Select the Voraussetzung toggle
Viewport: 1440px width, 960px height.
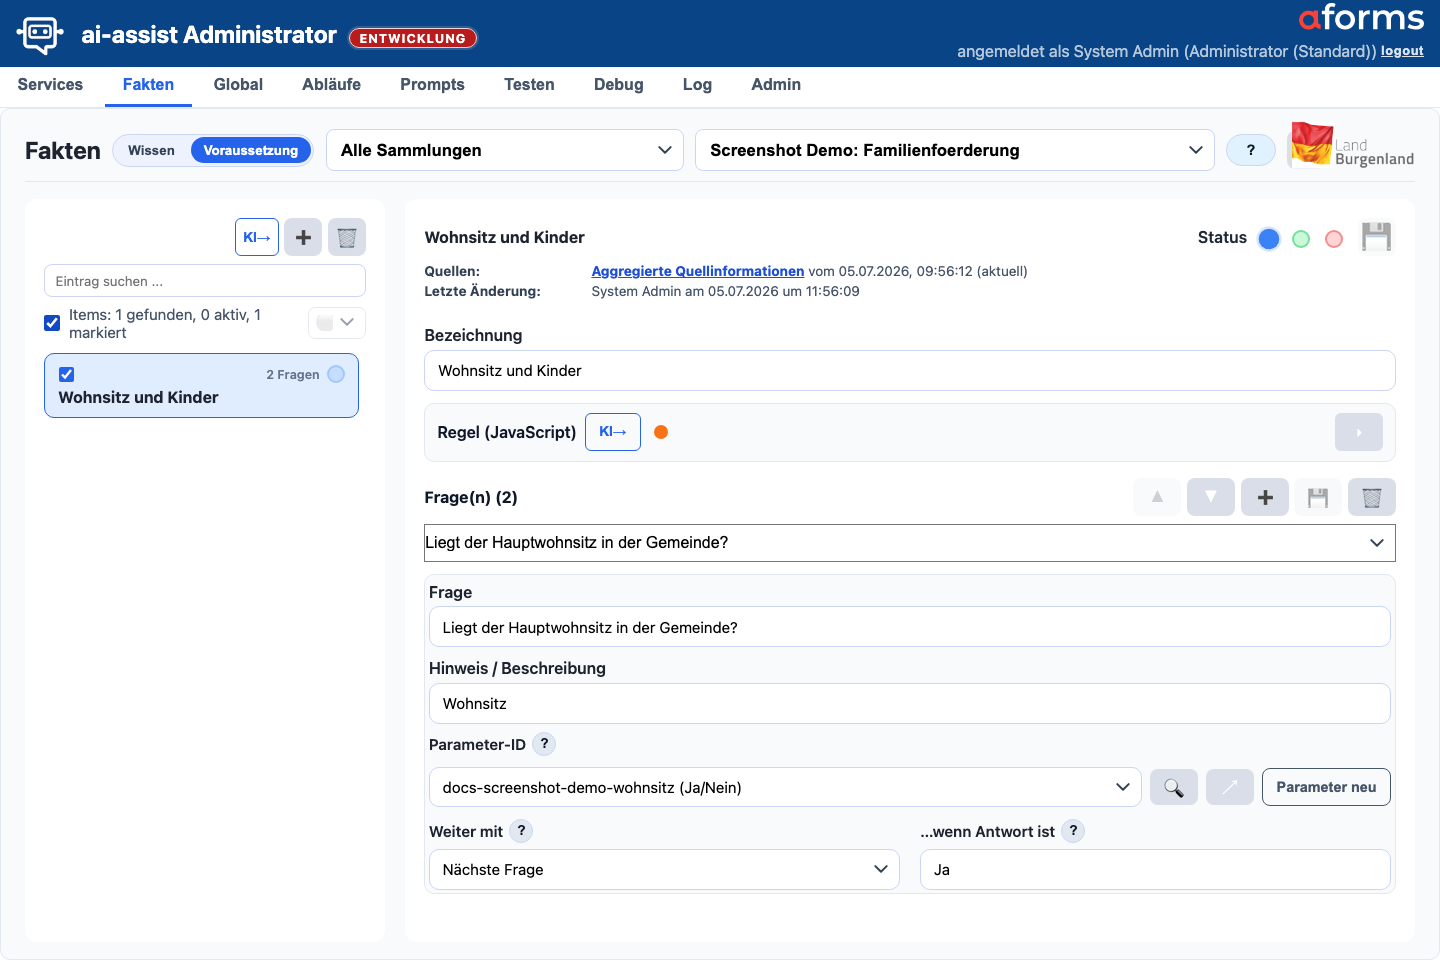tap(251, 150)
